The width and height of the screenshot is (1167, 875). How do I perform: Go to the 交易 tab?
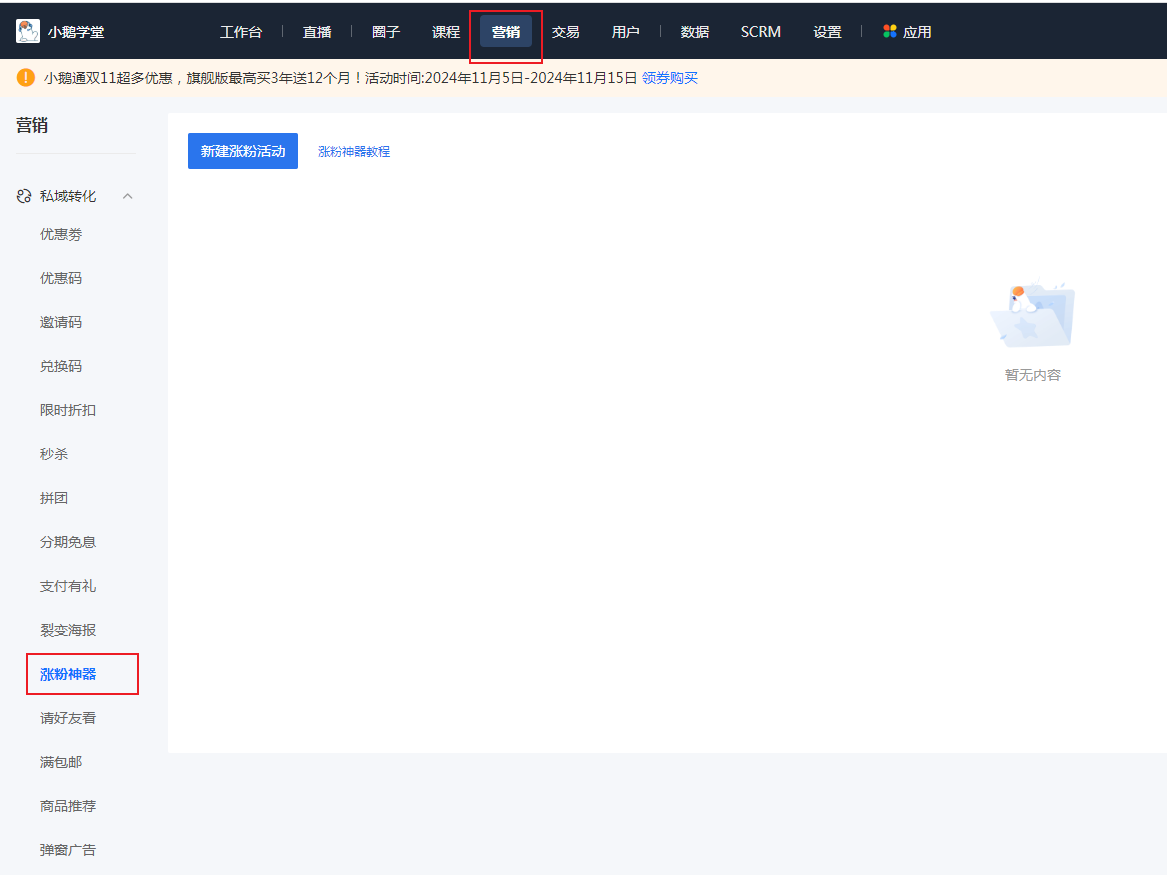566,32
